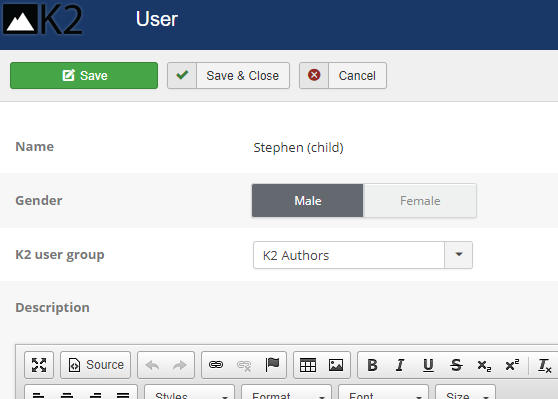Toggle underline formatting
The width and height of the screenshot is (558, 399).
pyautogui.click(x=428, y=365)
